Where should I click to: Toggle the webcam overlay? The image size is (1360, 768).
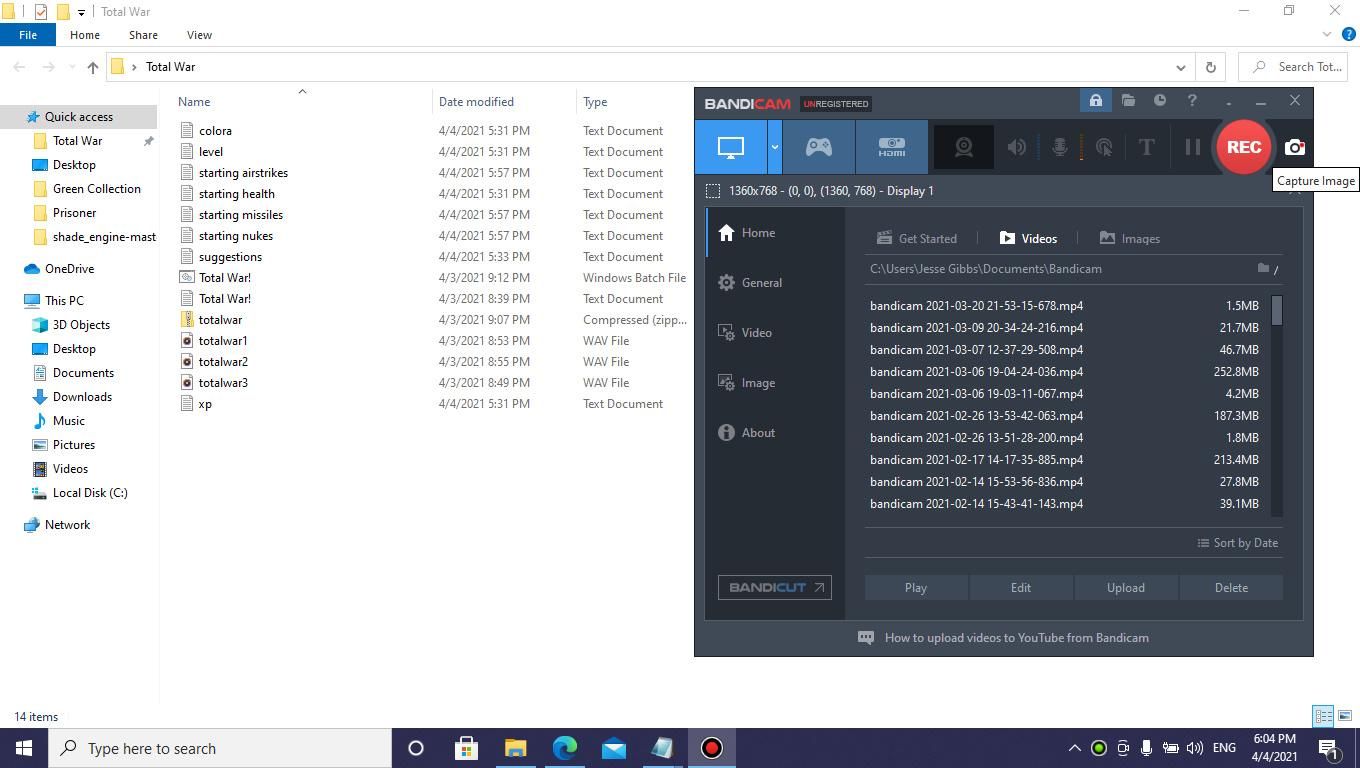962,147
